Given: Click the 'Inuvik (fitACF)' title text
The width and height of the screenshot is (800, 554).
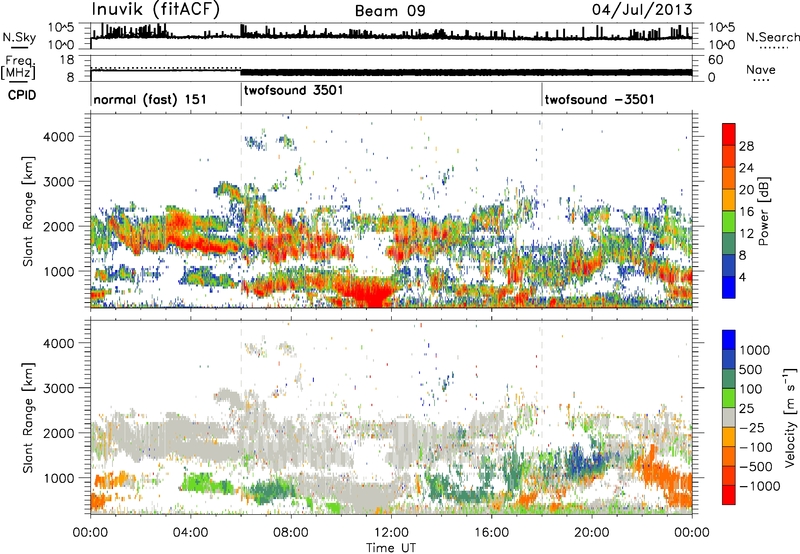Looking at the screenshot, I should coord(156,10).
